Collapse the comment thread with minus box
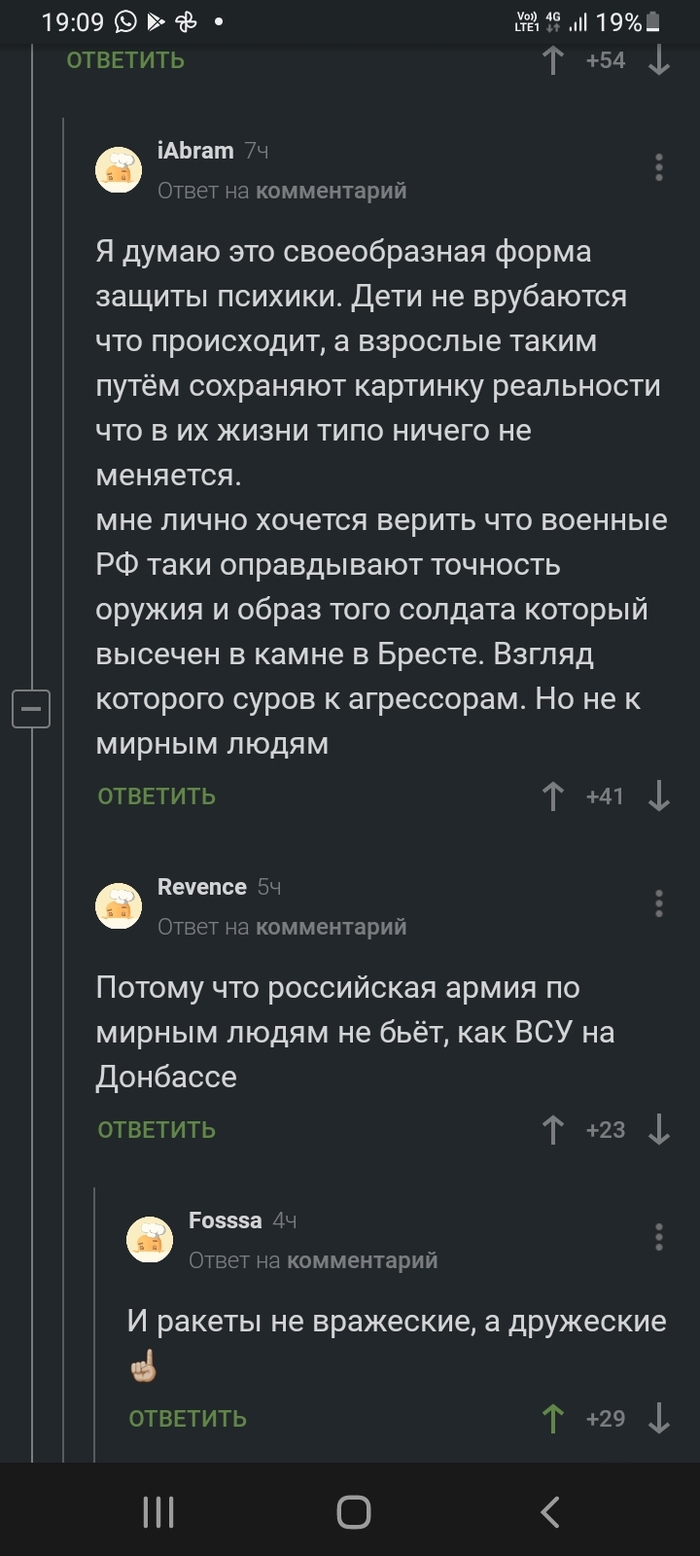This screenshot has height=1556, width=700. tap(31, 709)
